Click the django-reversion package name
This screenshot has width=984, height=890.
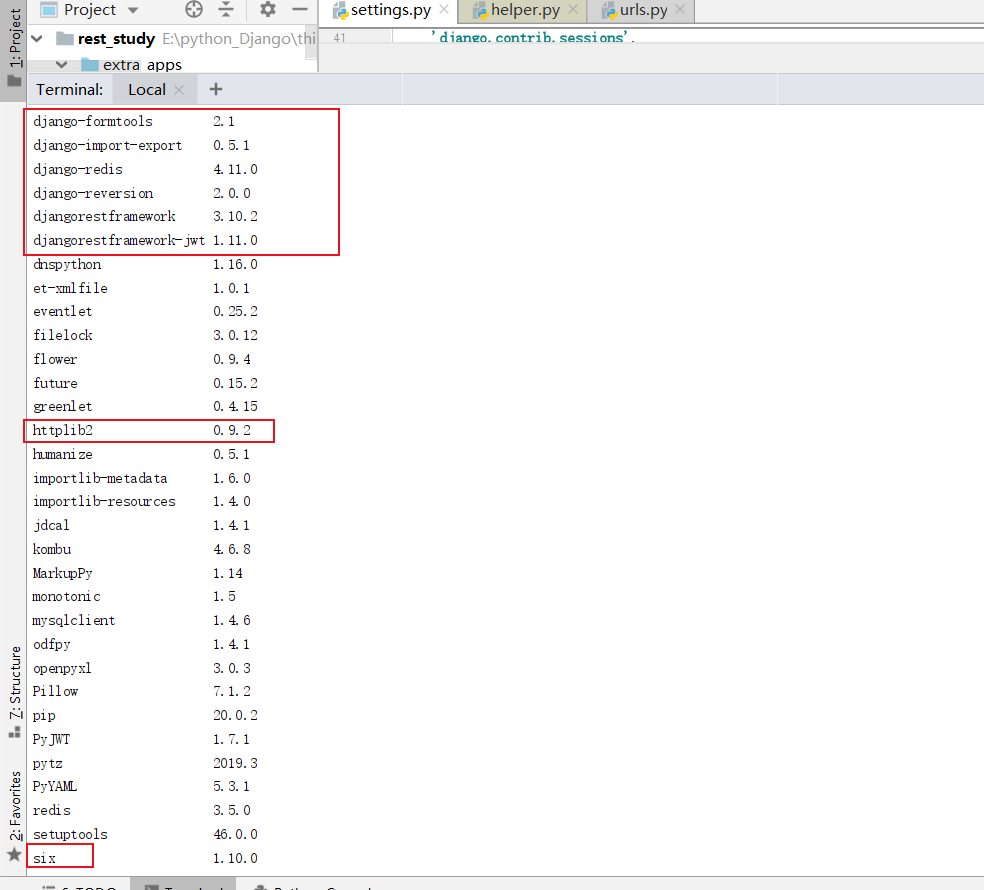pyautogui.click(x=93, y=193)
